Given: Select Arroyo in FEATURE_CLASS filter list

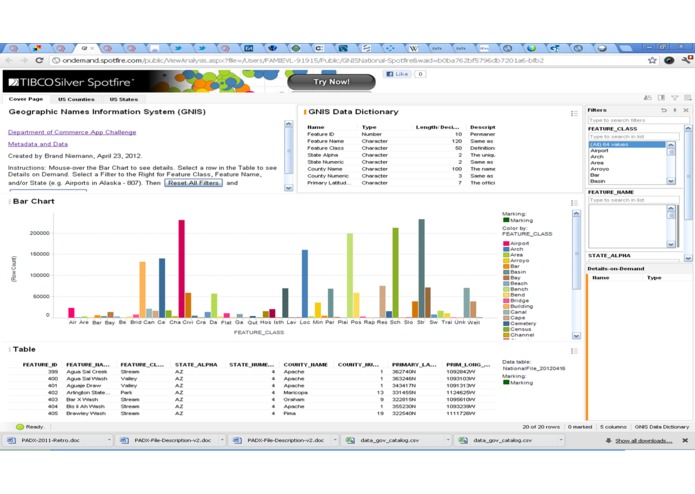Looking at the screenshot, I should pos(600,169).
